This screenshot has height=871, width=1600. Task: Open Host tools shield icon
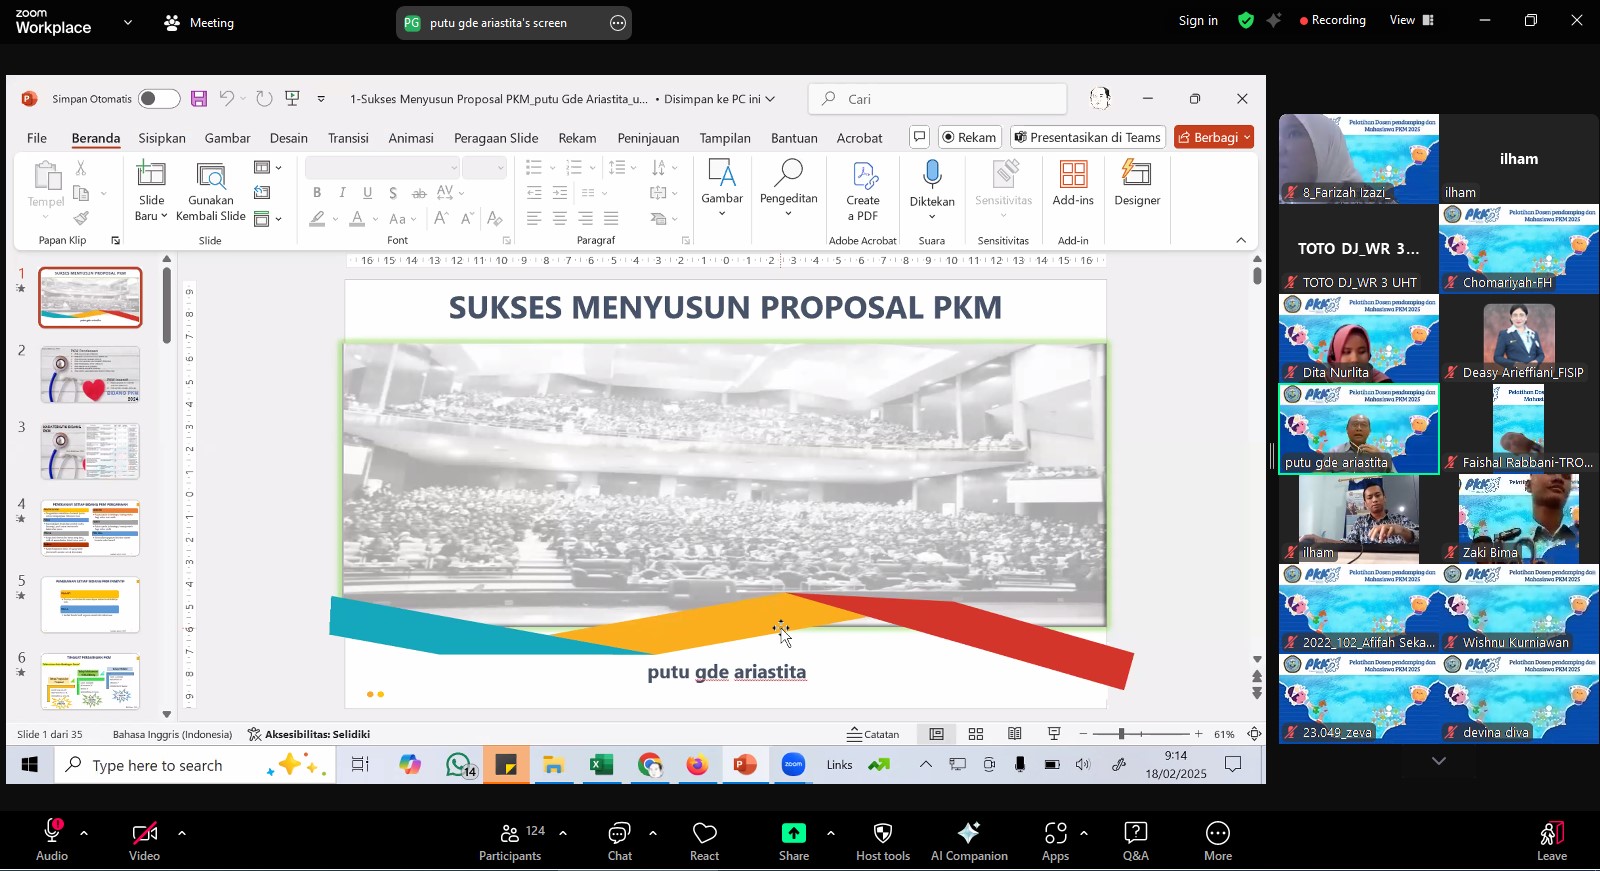(882, 834)
